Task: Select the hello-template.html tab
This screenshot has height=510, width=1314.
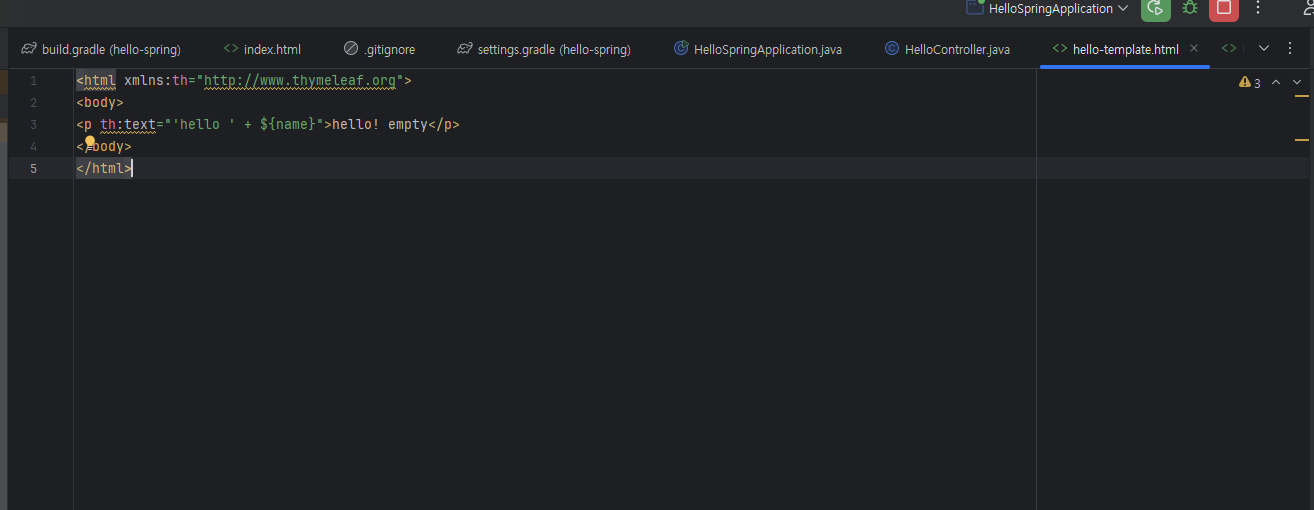Action: click(1125, 49)
